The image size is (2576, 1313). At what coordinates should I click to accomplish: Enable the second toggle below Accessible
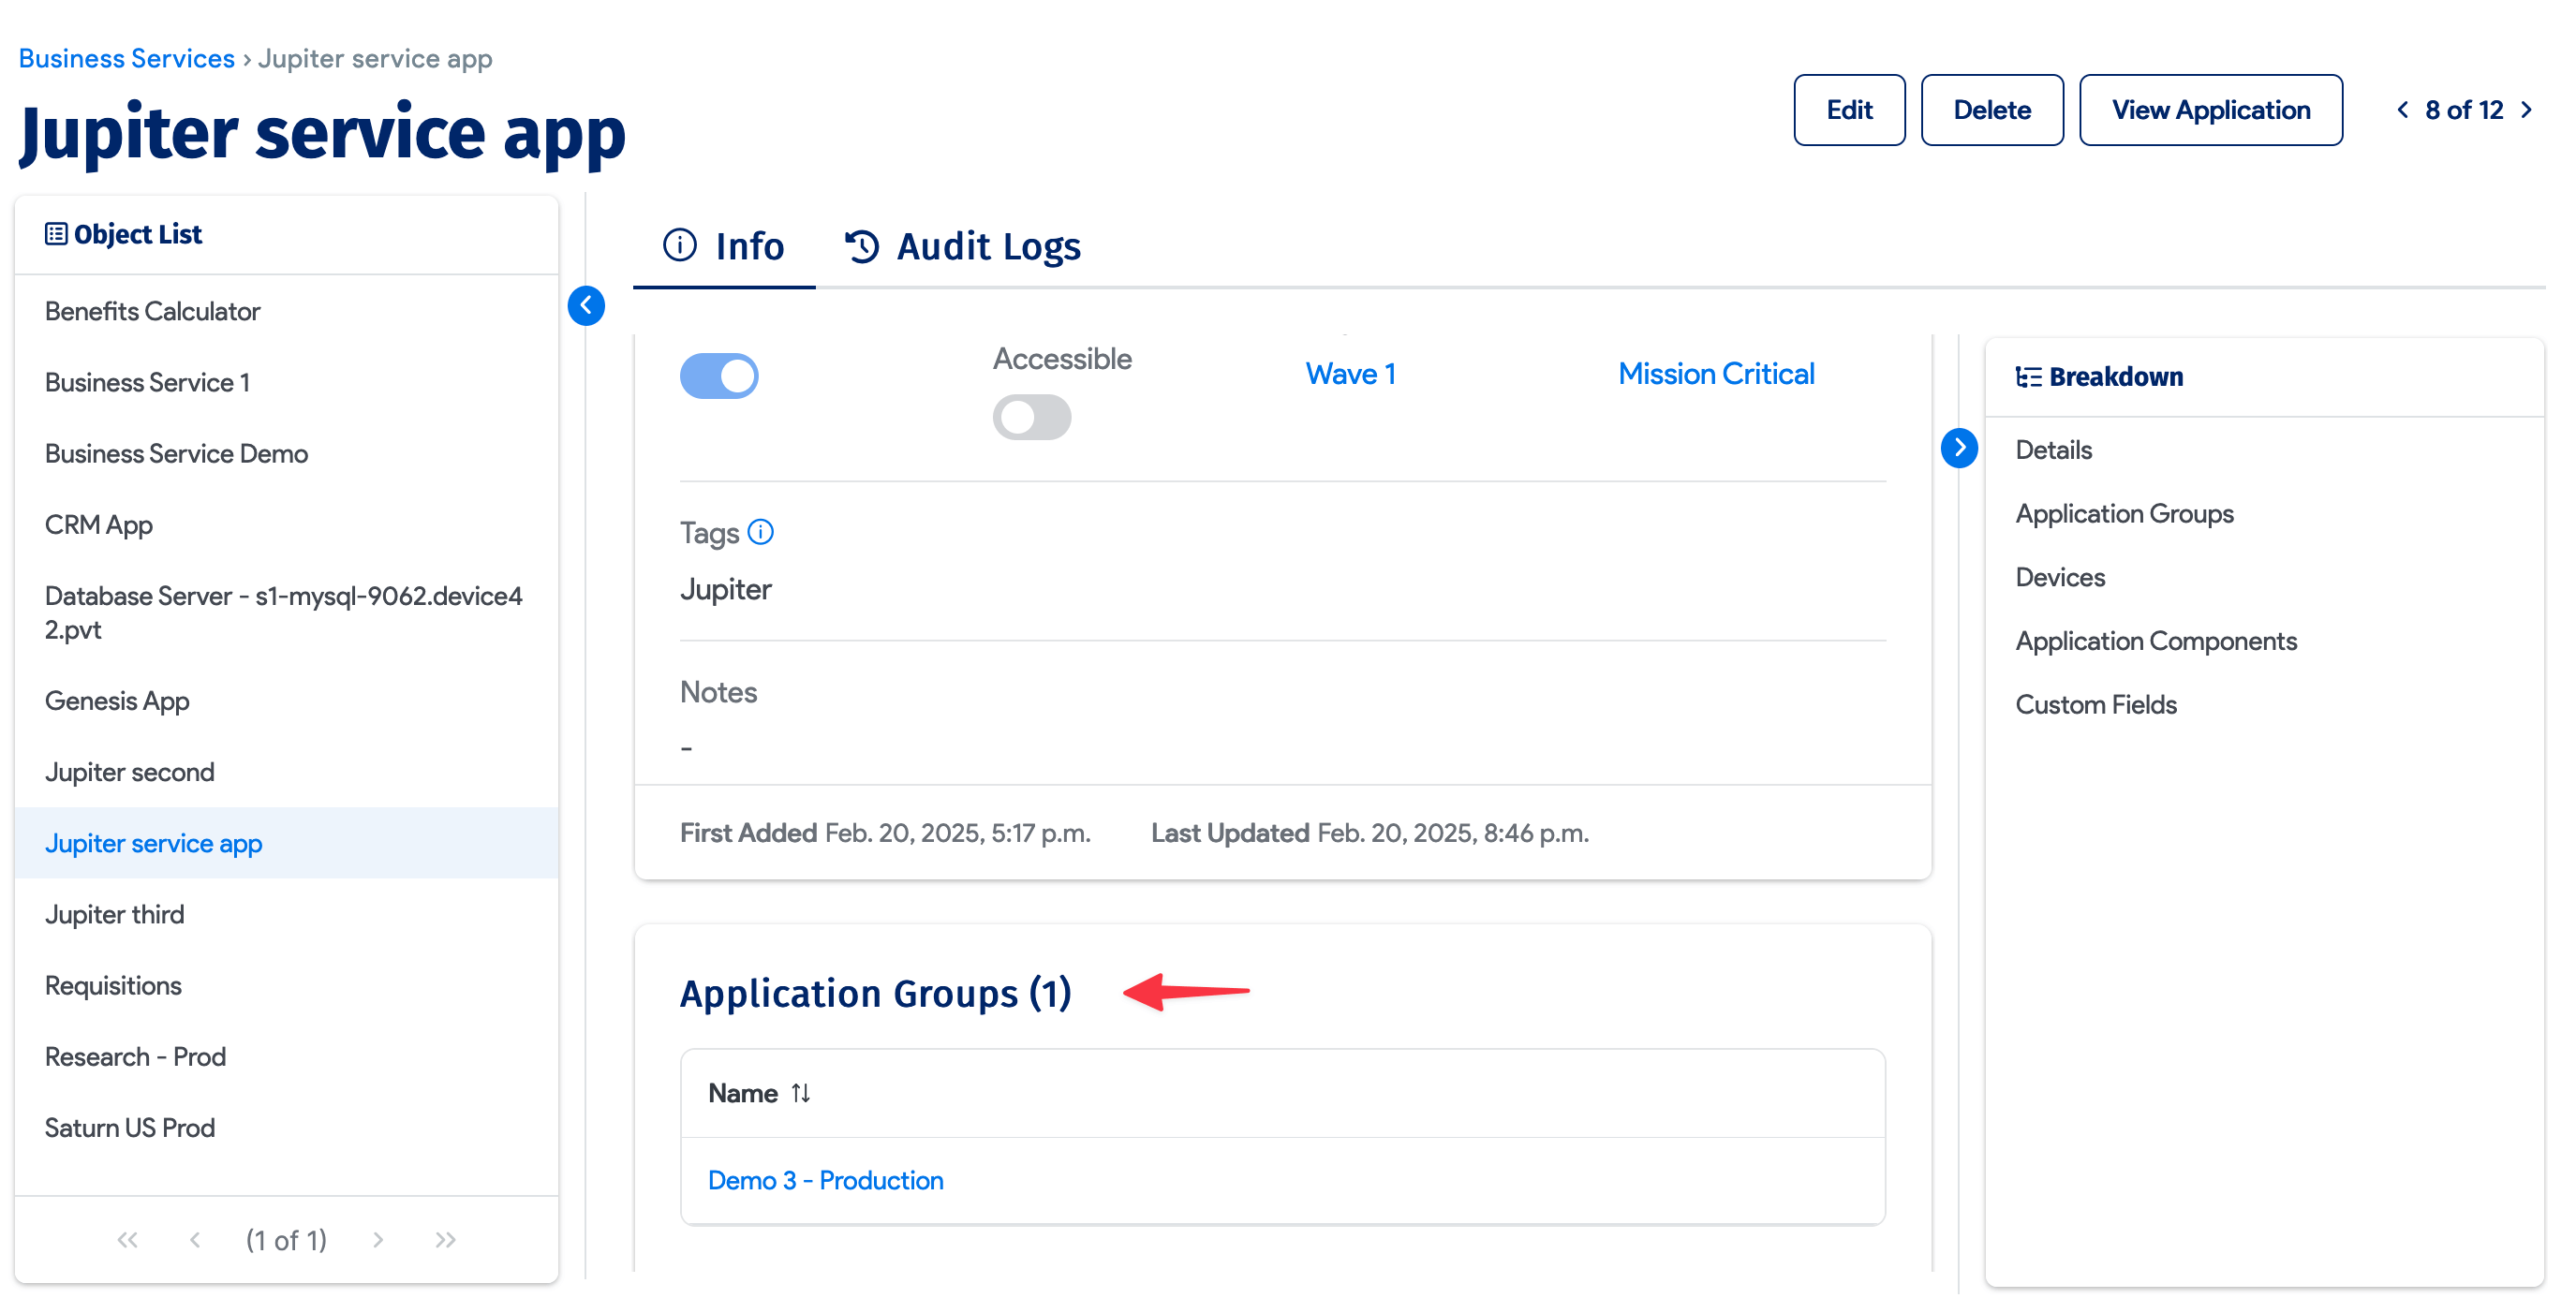tap(1031, 417)
